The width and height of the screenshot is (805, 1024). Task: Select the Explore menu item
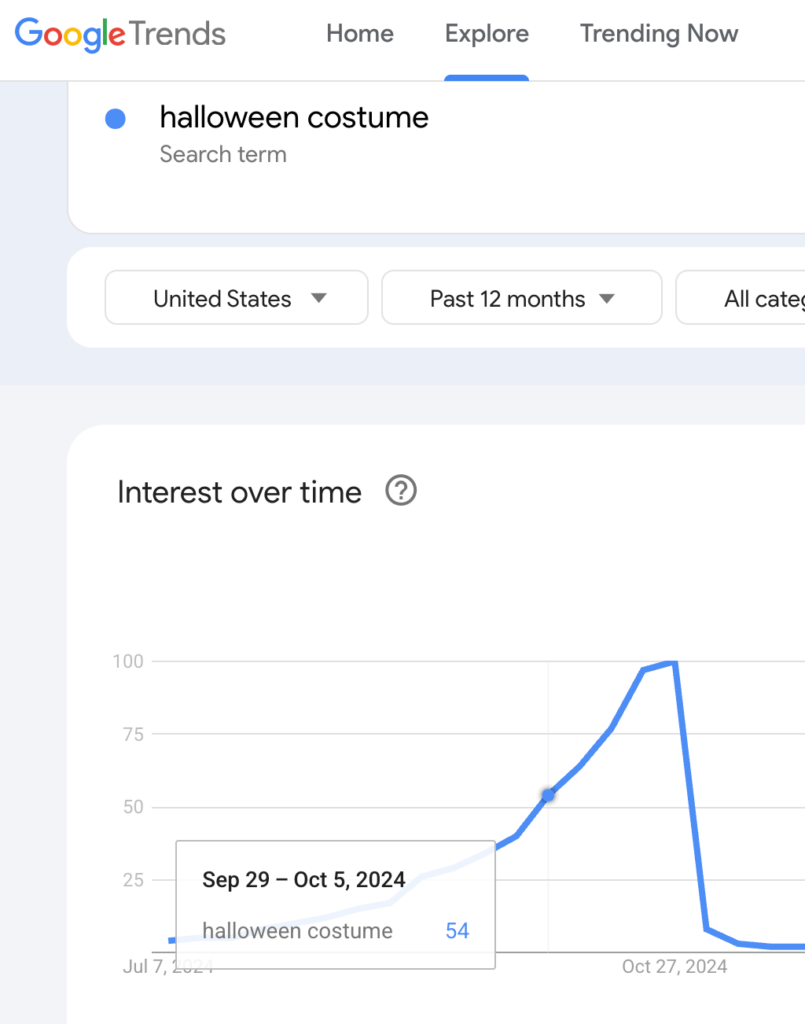click(x=486, y=33)
